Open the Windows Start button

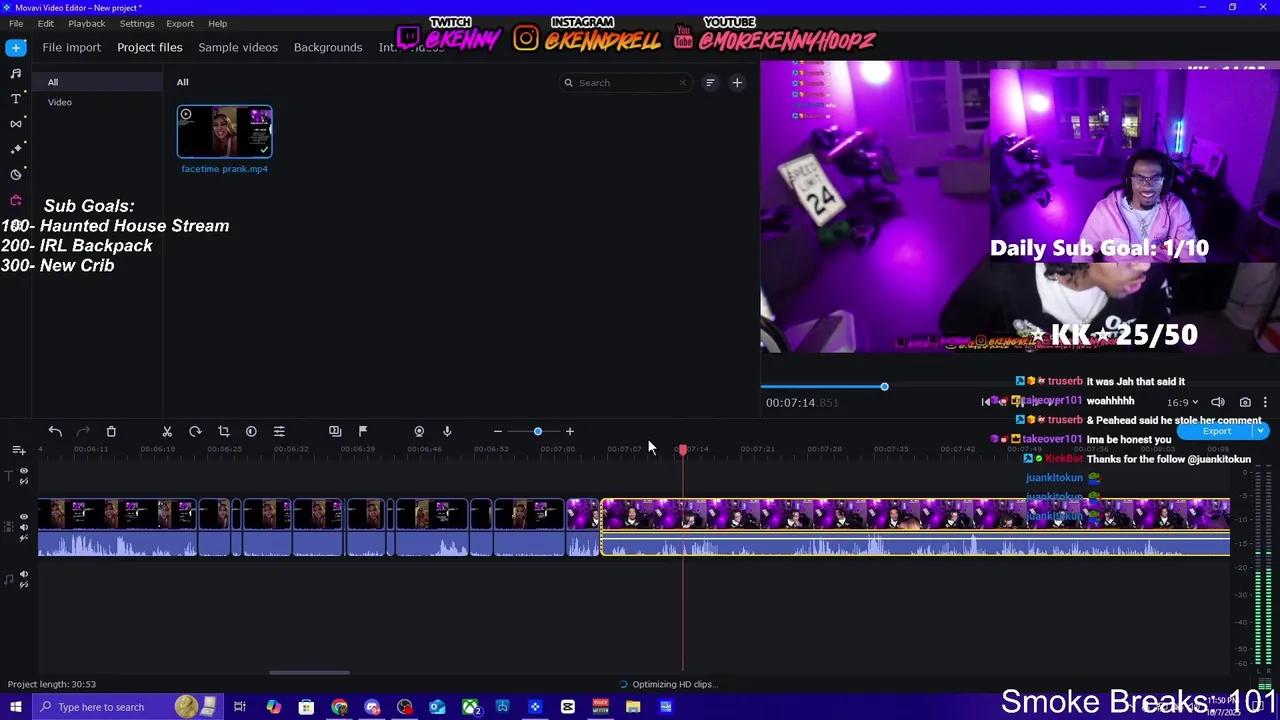coord(16,707)
